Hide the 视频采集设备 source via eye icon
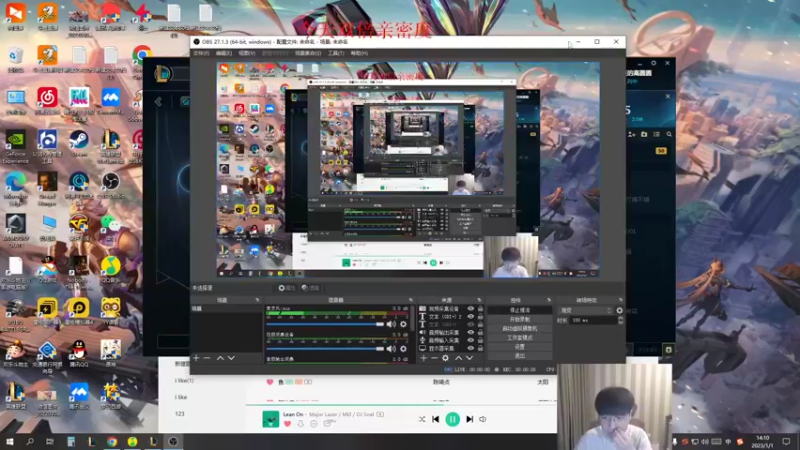This screenshot has width=800, height=450. (x=470, y=309)
